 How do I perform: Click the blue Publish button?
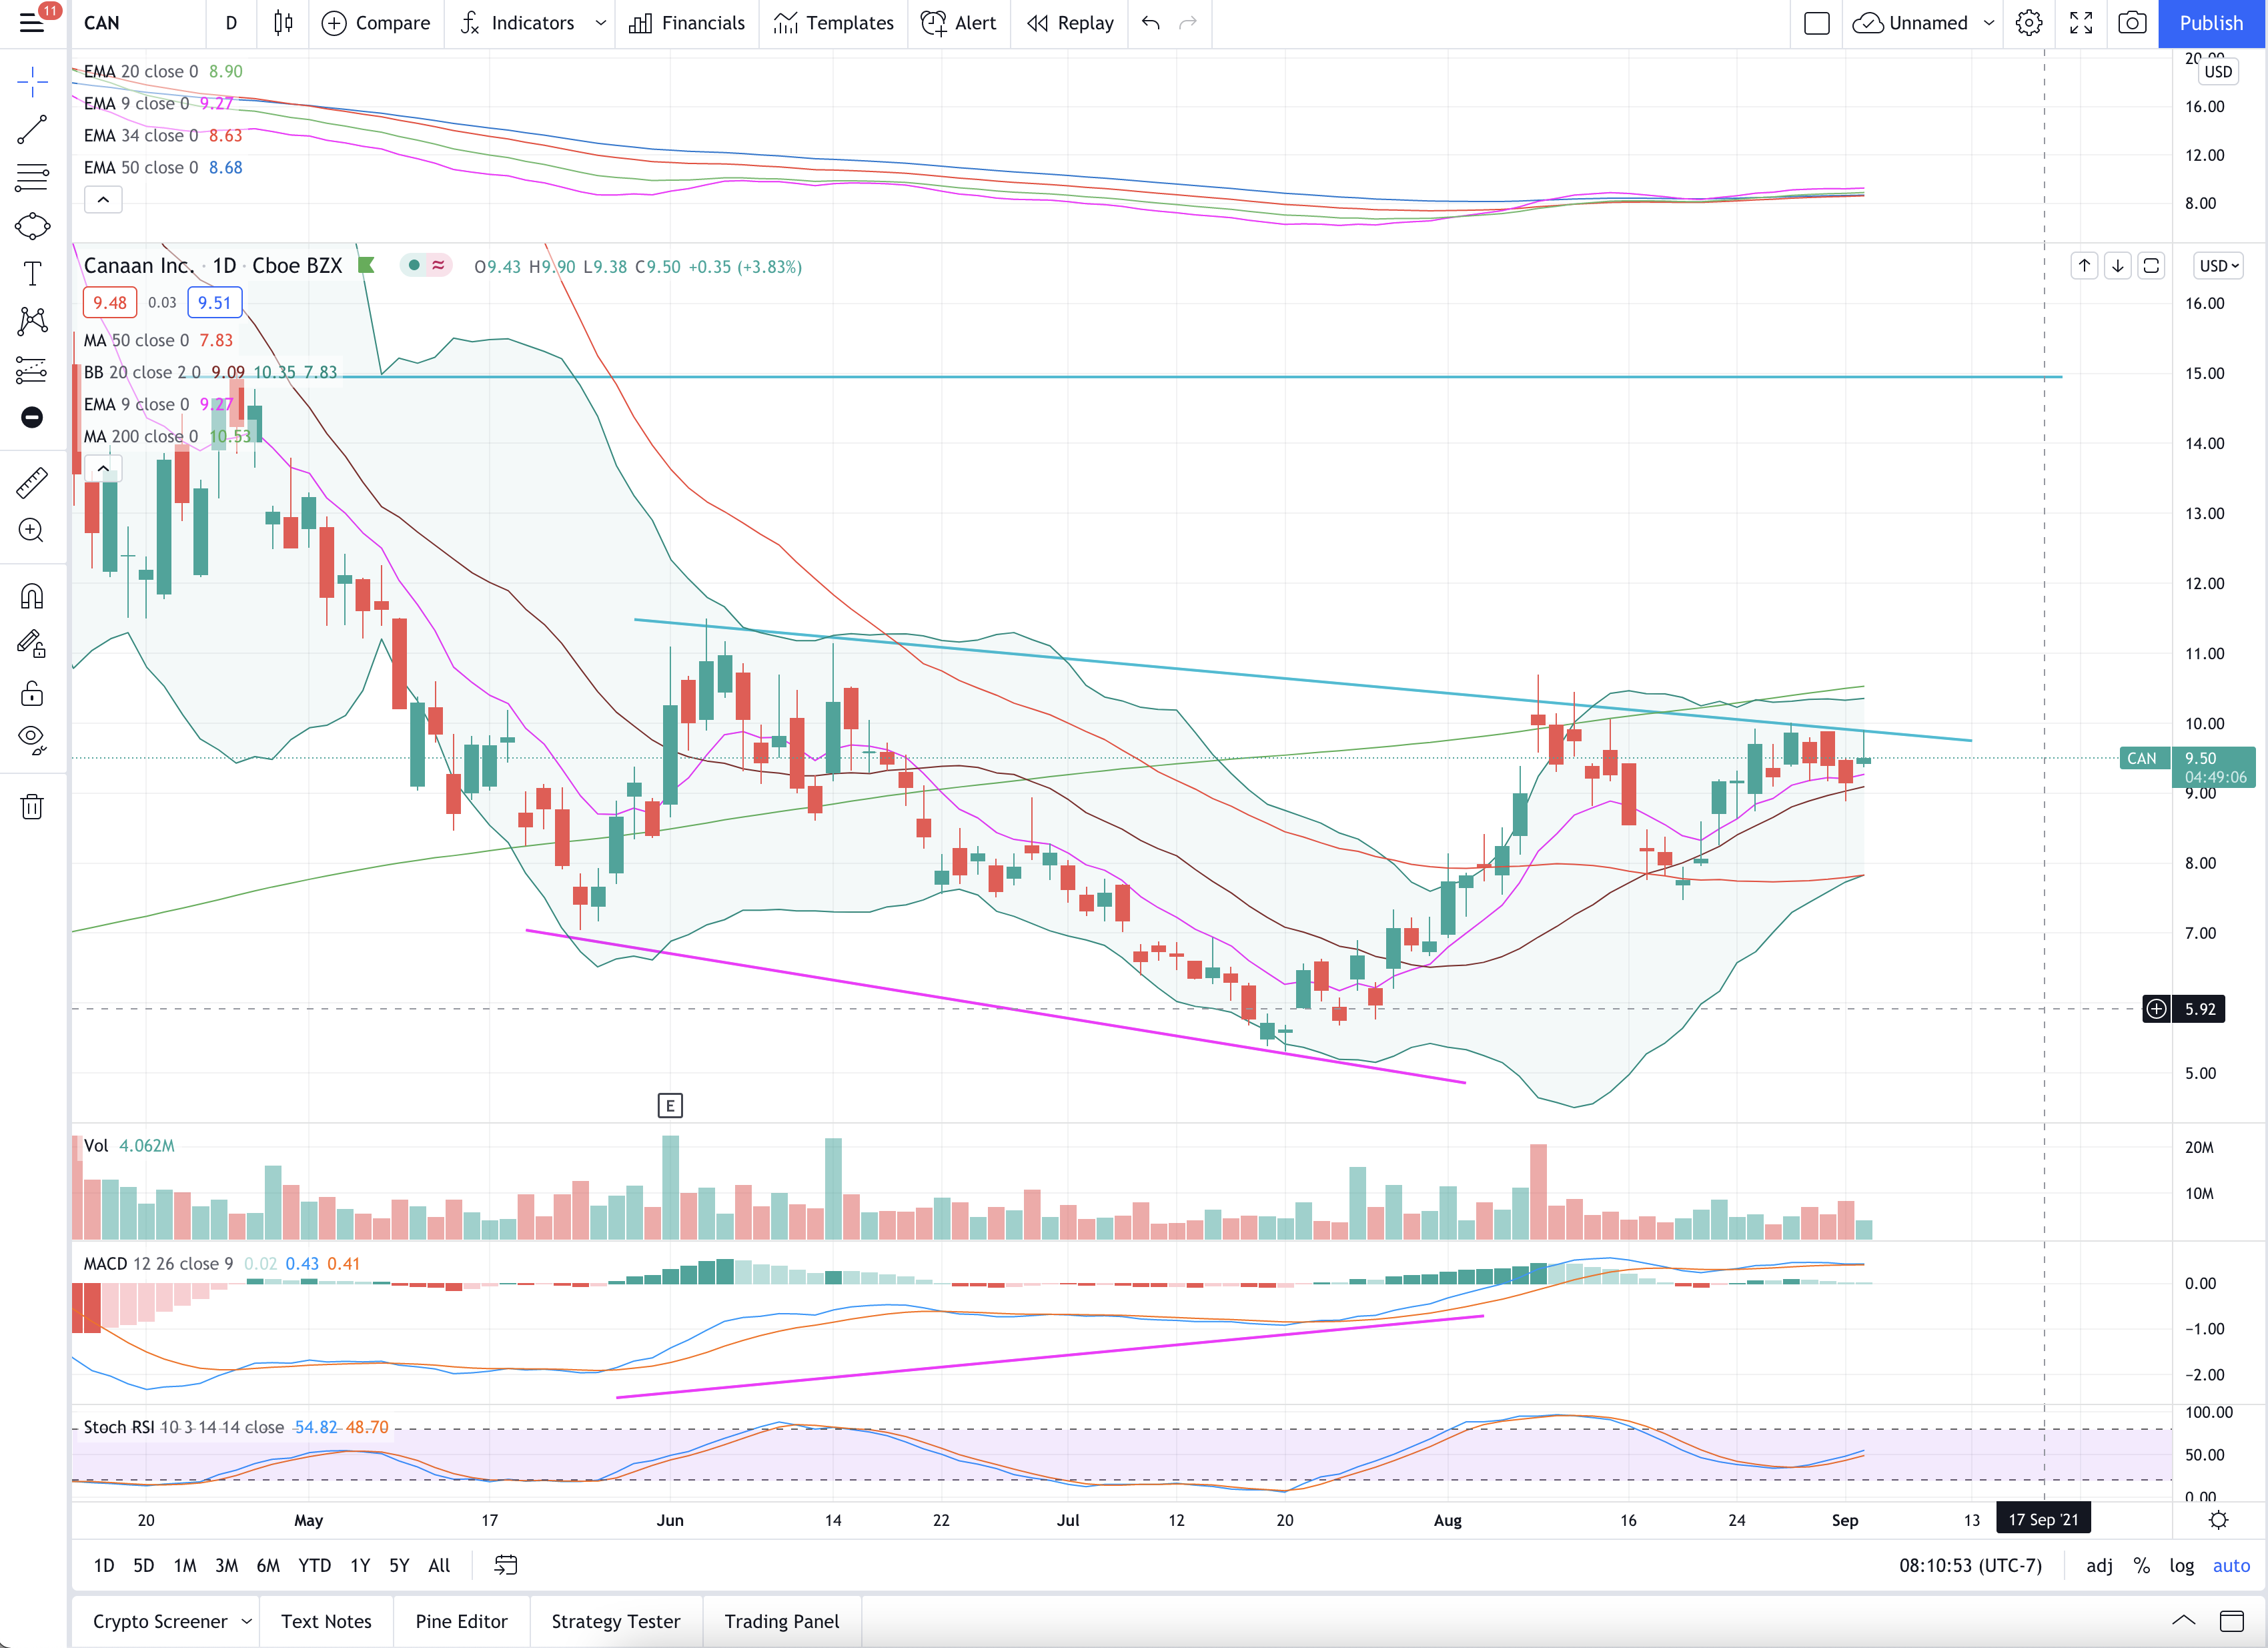pos(2211,23)
